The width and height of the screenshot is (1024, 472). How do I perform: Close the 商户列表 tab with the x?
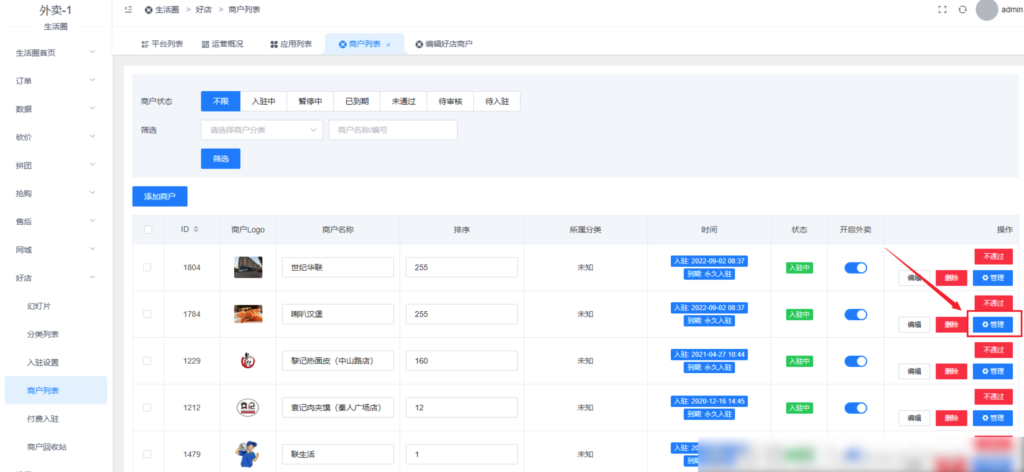click(388, 44)
